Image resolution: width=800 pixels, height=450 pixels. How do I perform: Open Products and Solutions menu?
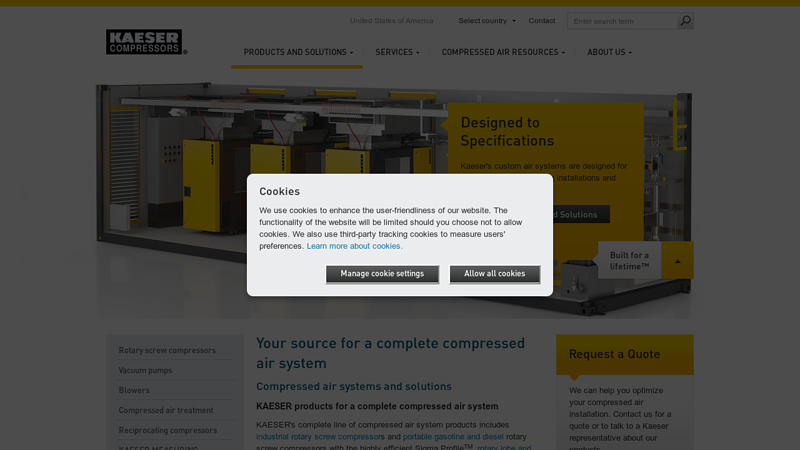(x=298, y=52)
